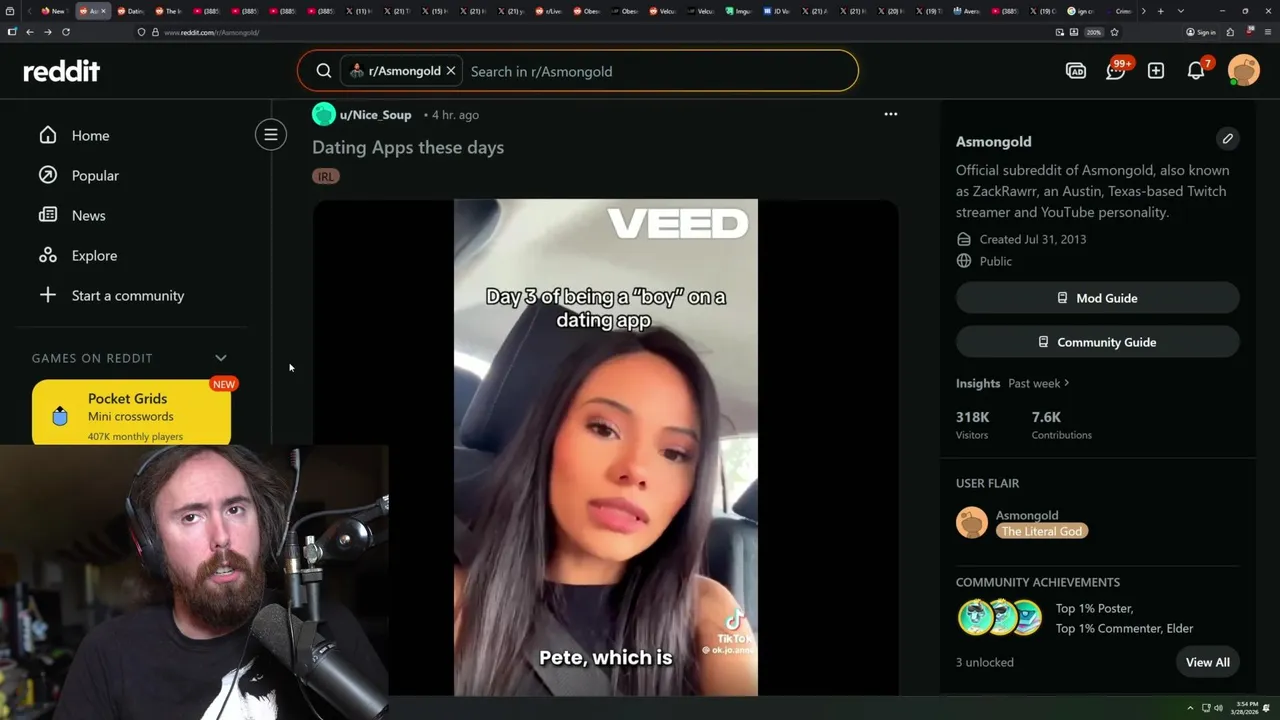Edit community details with pencil icon
Viewport: 1280px width, 720px height.
coord(1228,139)
